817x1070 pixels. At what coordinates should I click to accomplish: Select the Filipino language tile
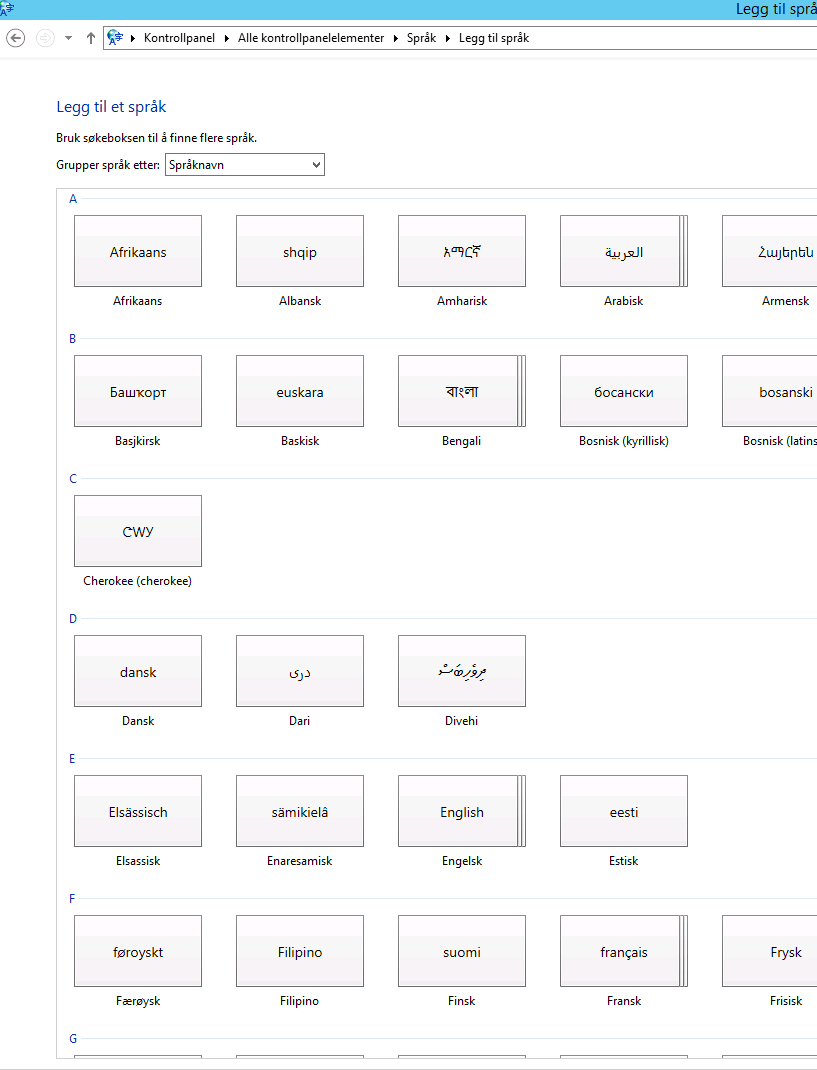point(300,951)
